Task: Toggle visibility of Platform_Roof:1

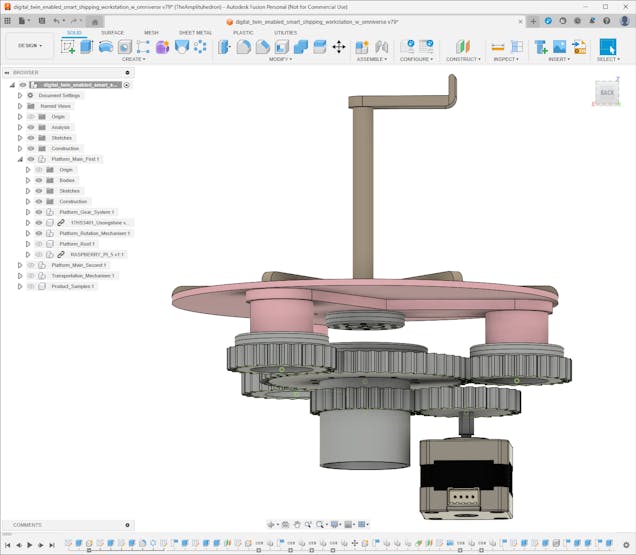Action: point(39,244)
